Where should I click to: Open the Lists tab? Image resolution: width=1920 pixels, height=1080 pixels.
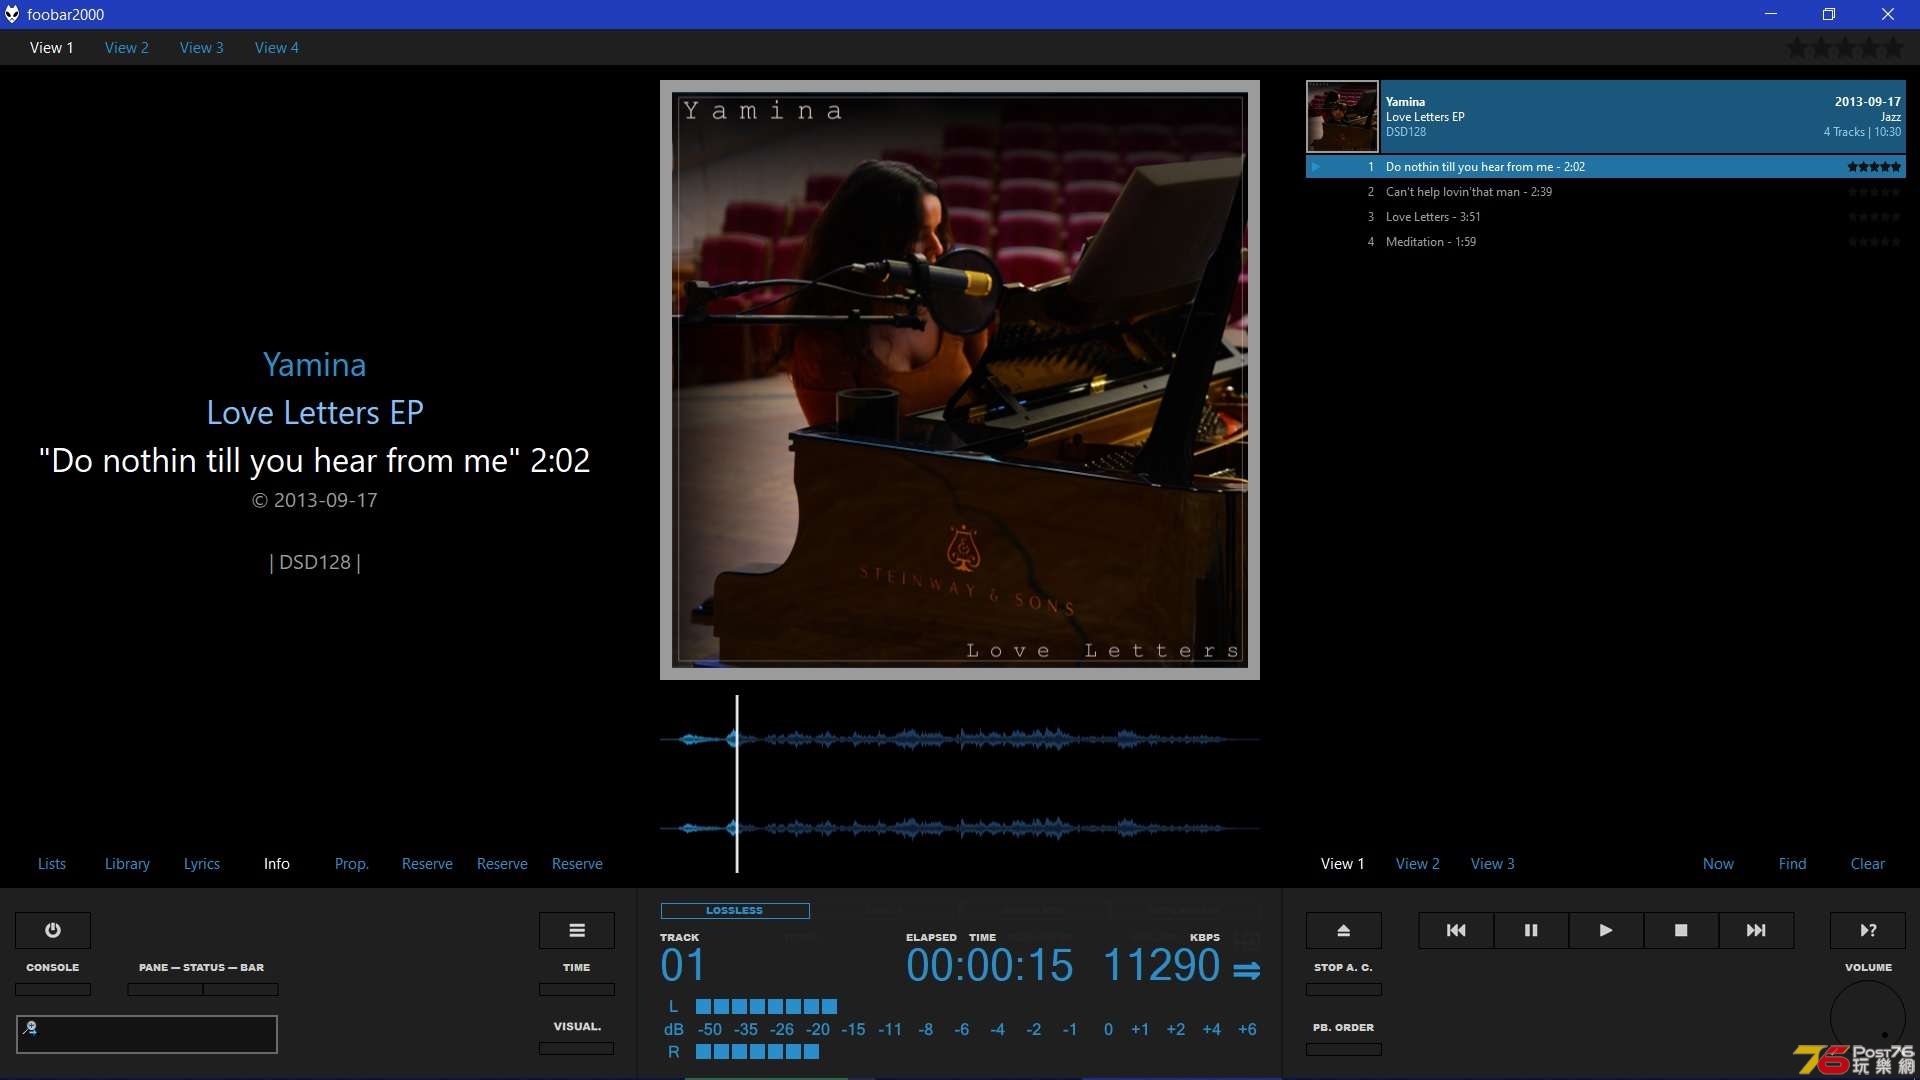click(52, 864)
